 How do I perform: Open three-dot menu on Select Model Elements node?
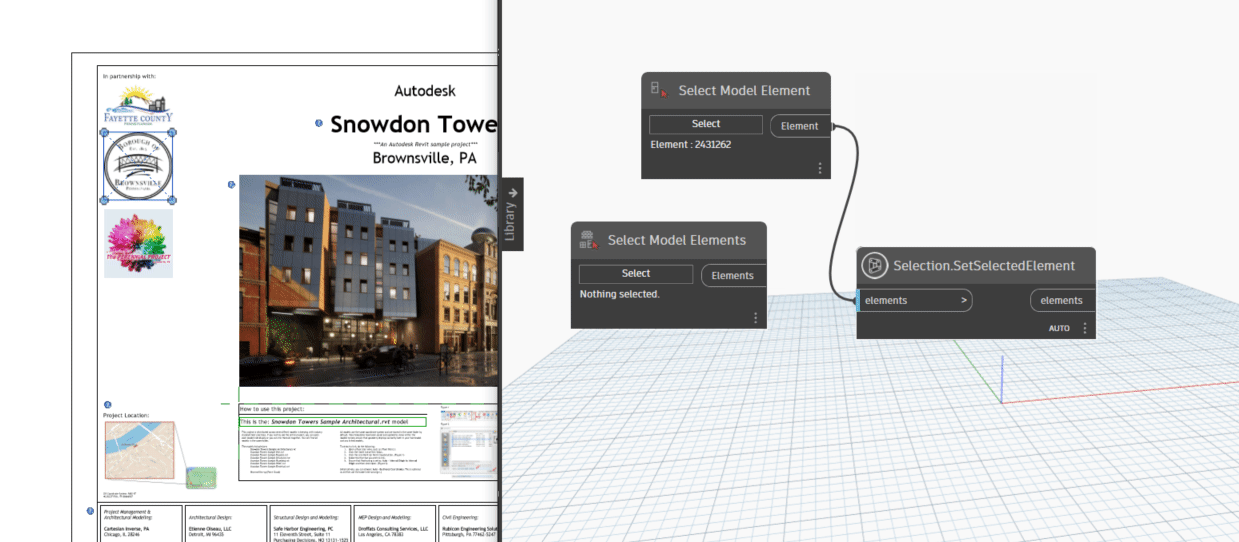tap(755, 318)
